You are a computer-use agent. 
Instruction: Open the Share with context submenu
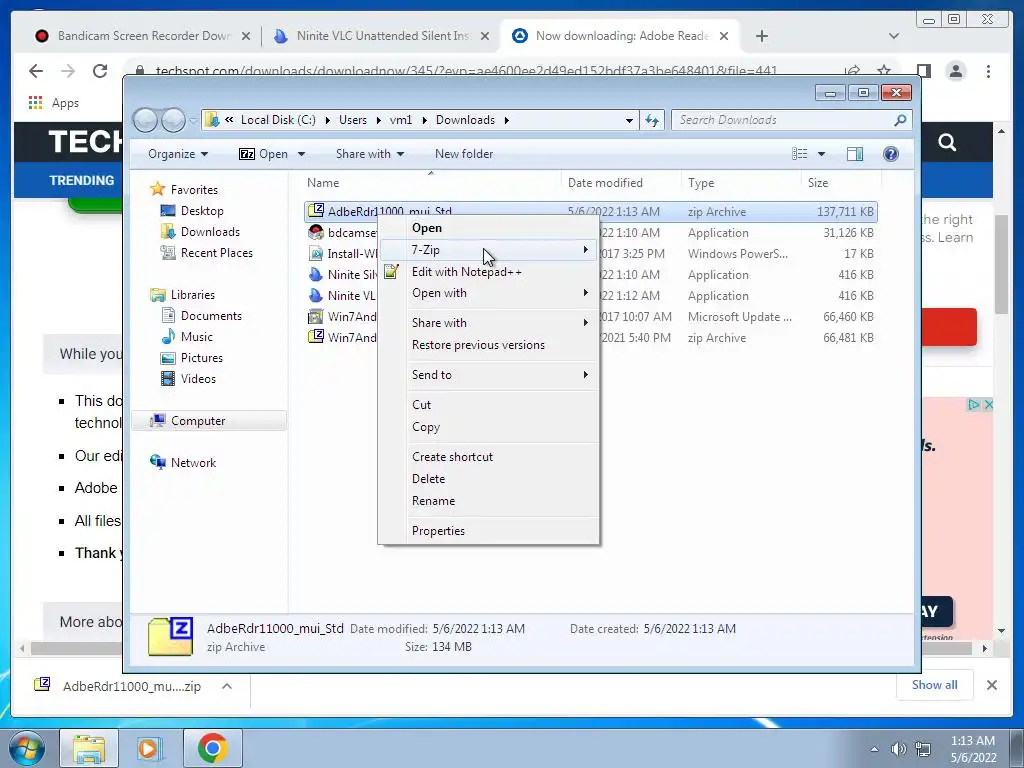point(488,323)
